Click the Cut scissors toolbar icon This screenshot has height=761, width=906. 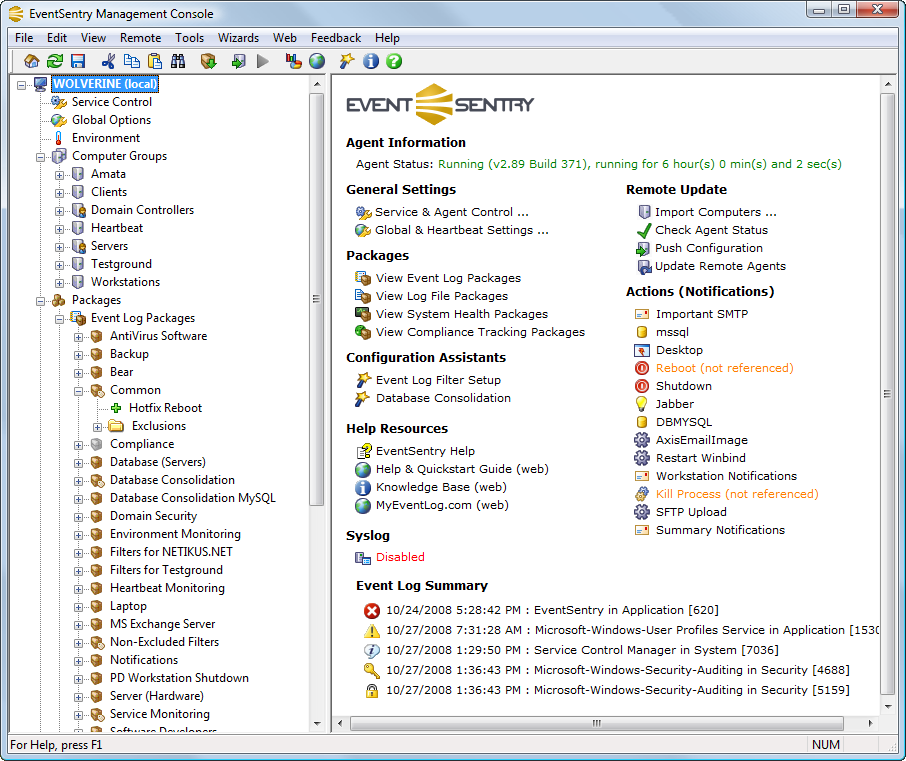pos(108,61)
